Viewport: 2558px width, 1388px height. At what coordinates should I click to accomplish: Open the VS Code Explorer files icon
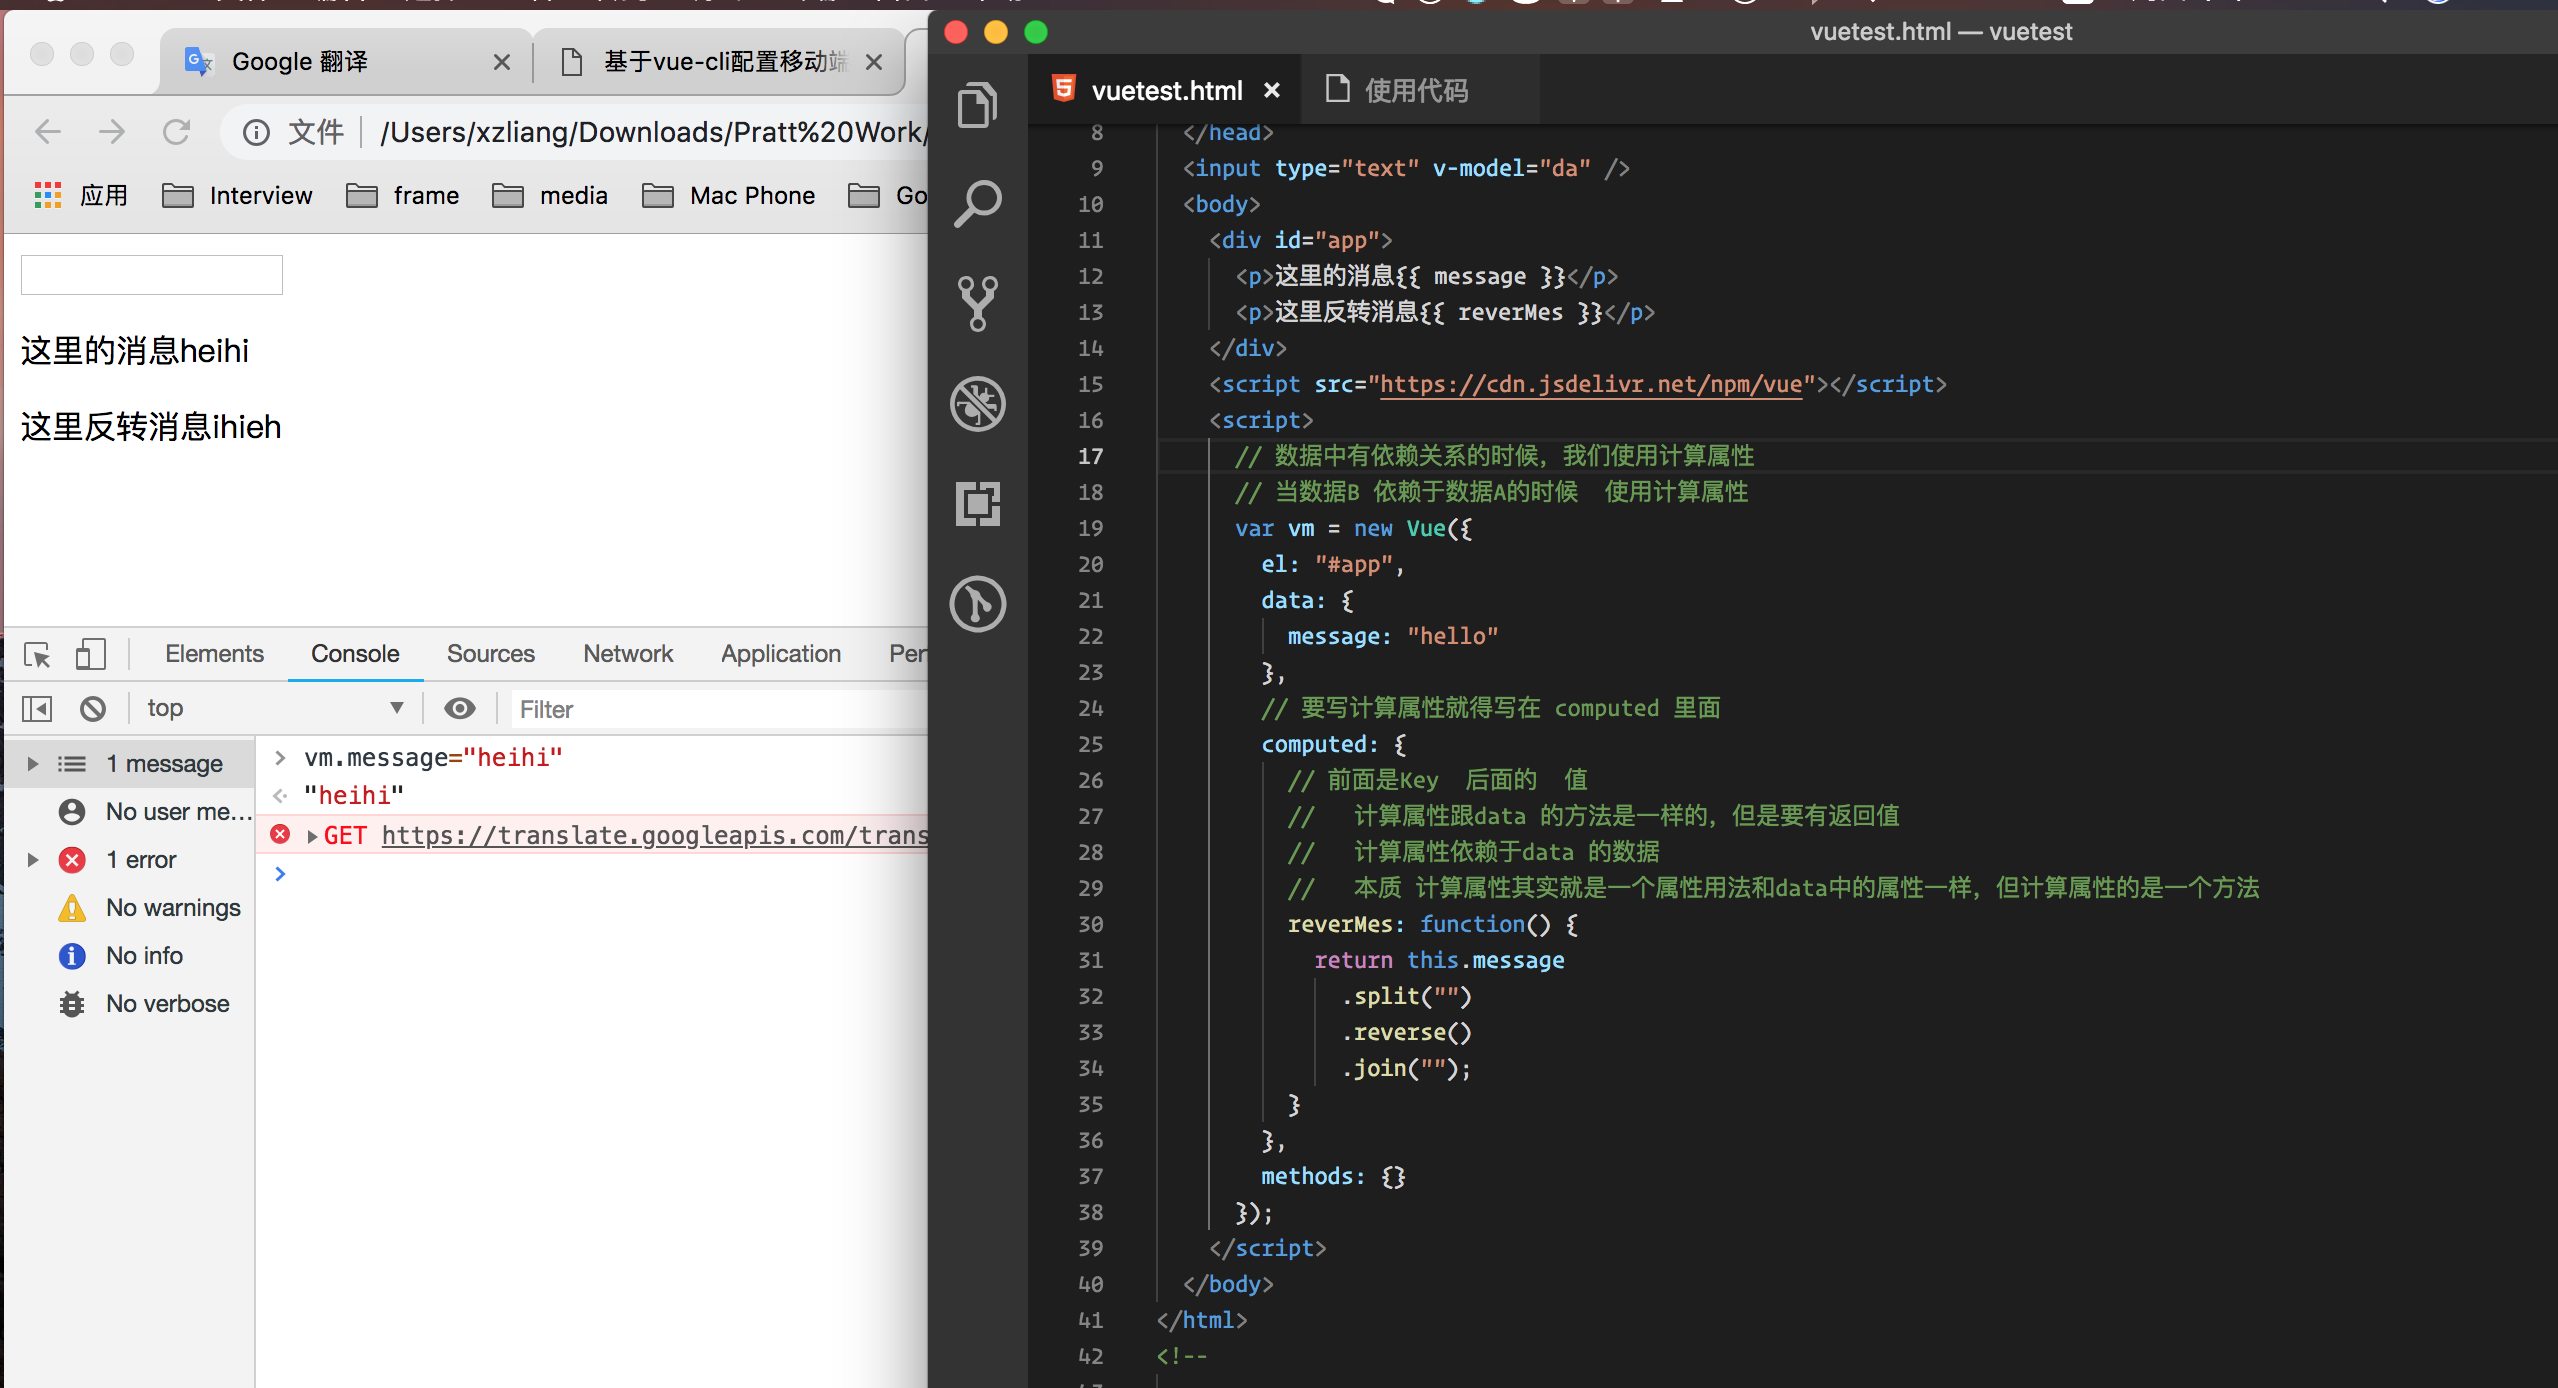coord(977,104)
